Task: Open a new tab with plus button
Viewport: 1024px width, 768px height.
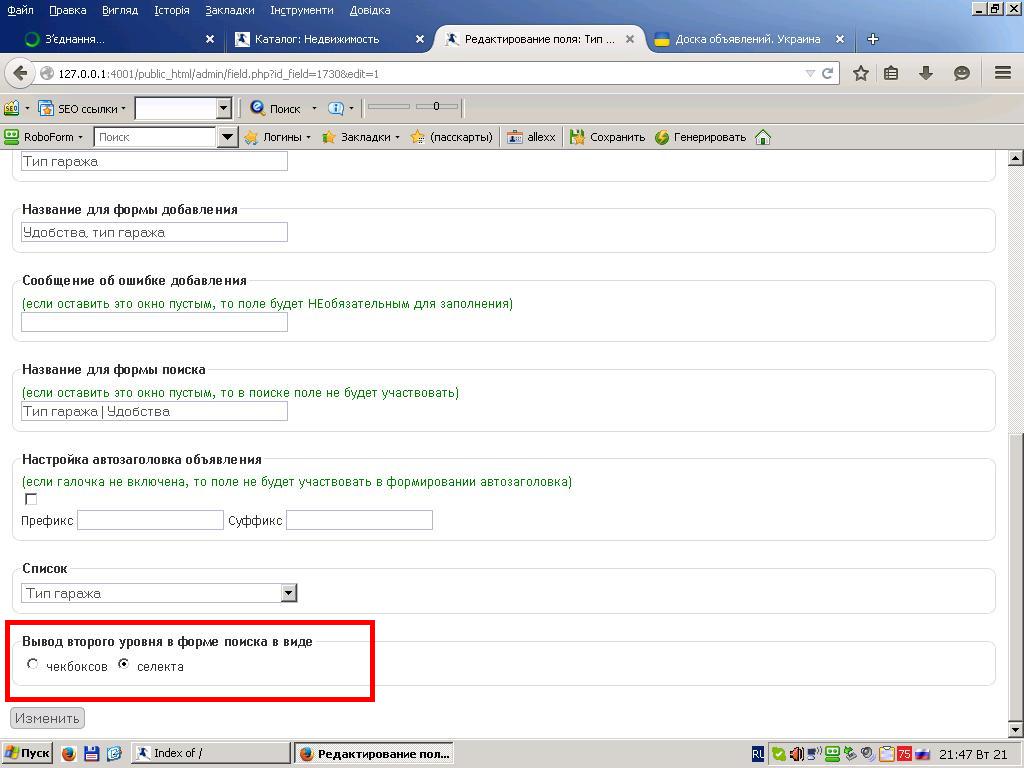Action: point(872,39)
